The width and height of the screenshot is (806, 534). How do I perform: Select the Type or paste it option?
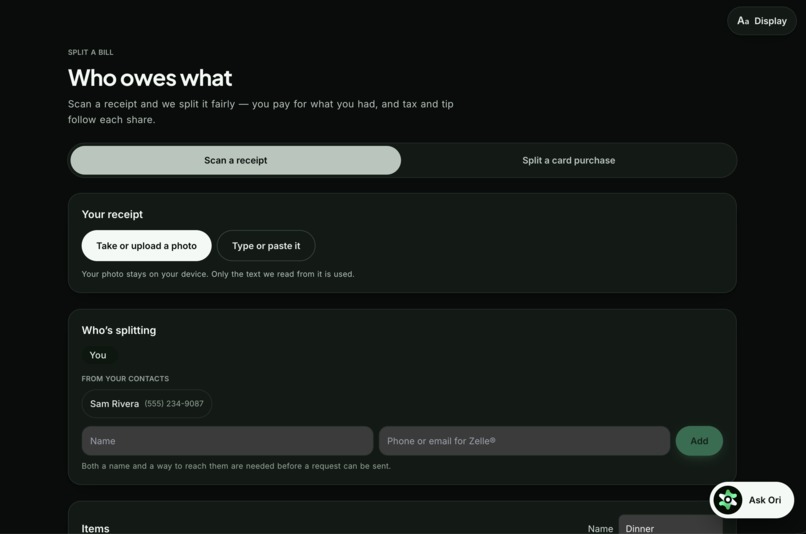point(266,246)
